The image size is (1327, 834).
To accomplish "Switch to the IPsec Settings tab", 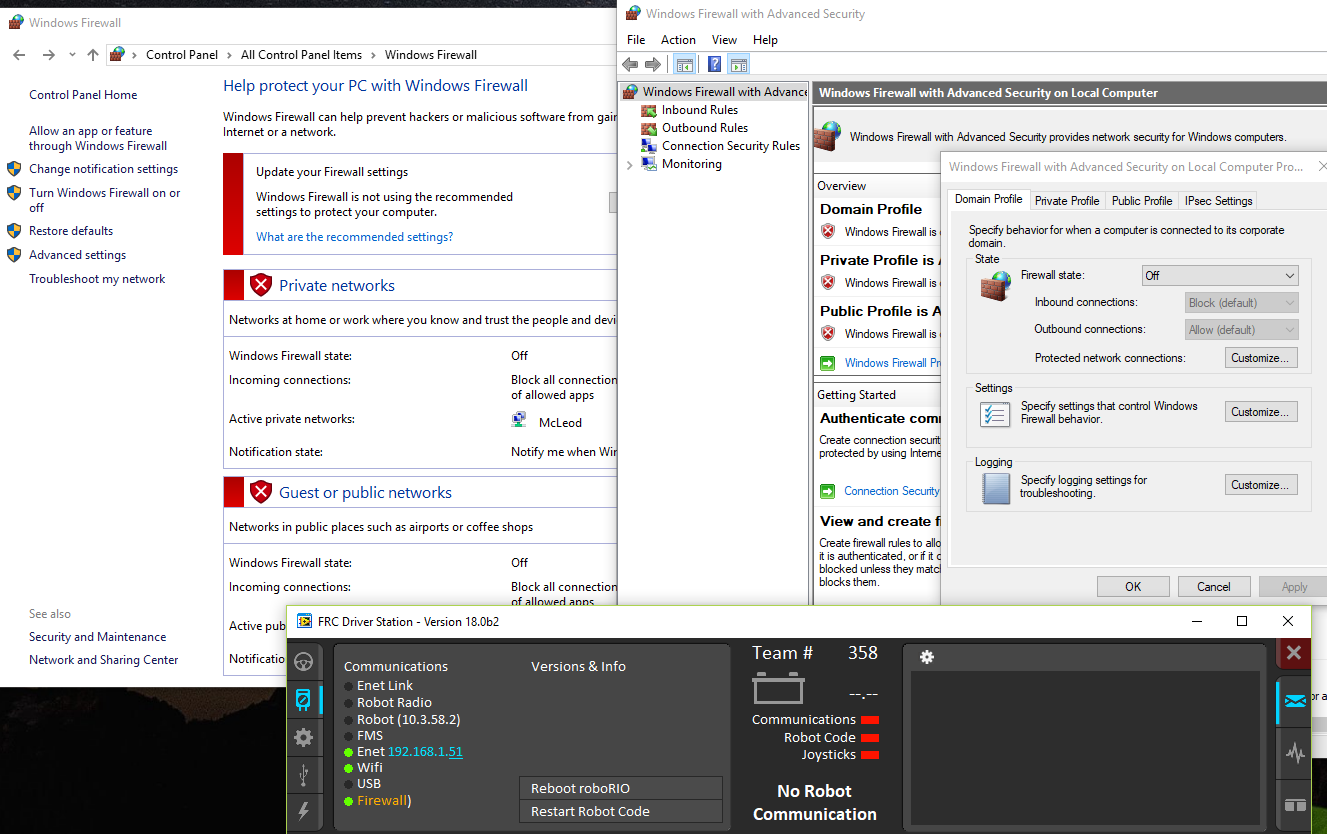I will 1218,201.
